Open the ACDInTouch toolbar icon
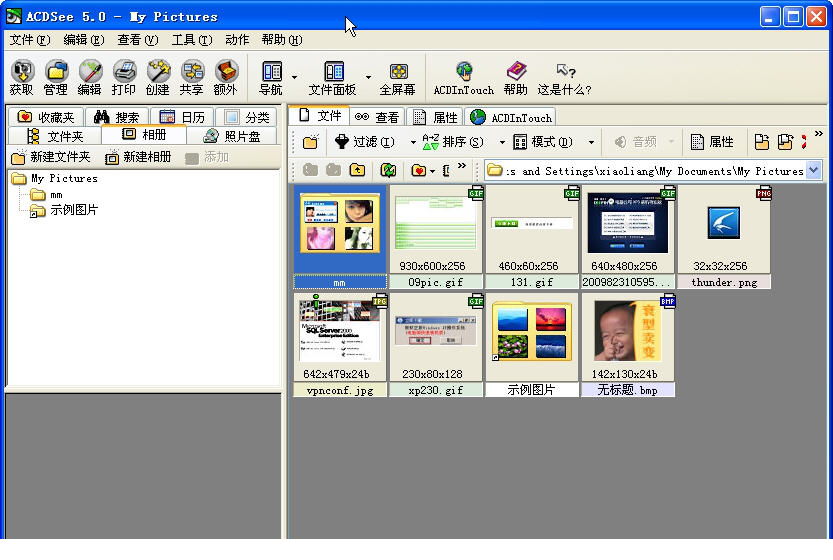 click(463, 76)
